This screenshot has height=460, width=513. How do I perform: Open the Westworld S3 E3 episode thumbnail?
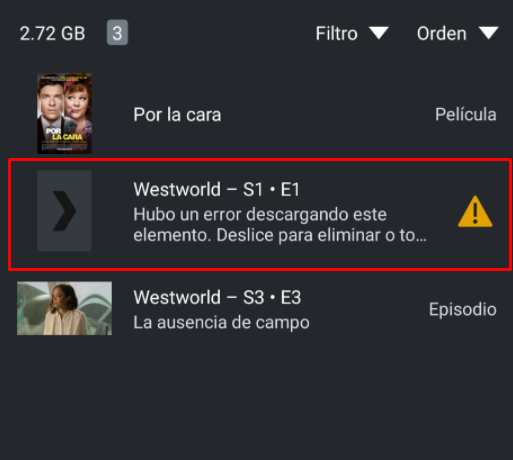64,308
